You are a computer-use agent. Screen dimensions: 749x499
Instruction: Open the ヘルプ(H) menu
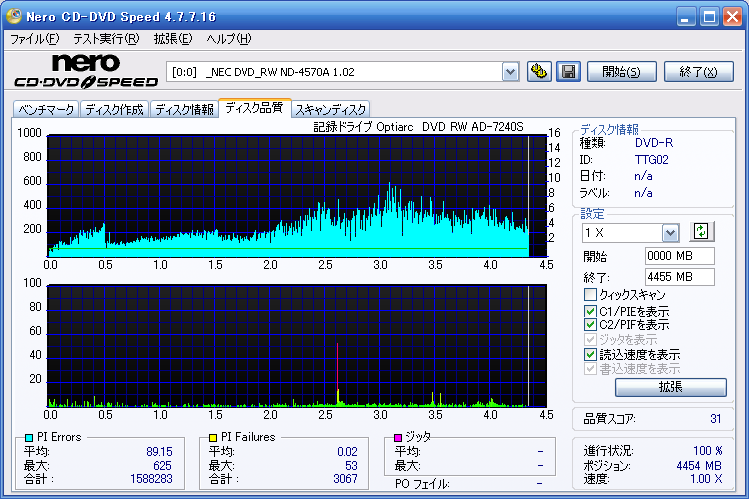(x=228, y=39)
